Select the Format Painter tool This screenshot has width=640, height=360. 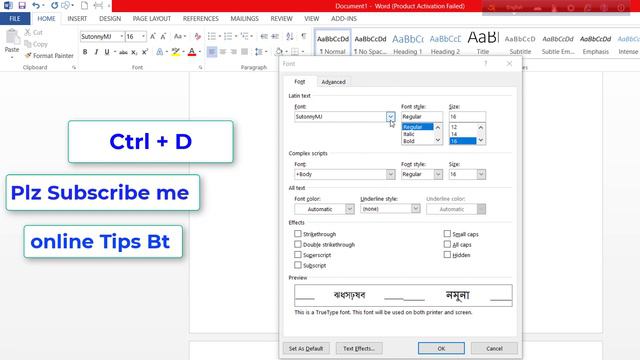pyautogui.click(x=49, y=56)
